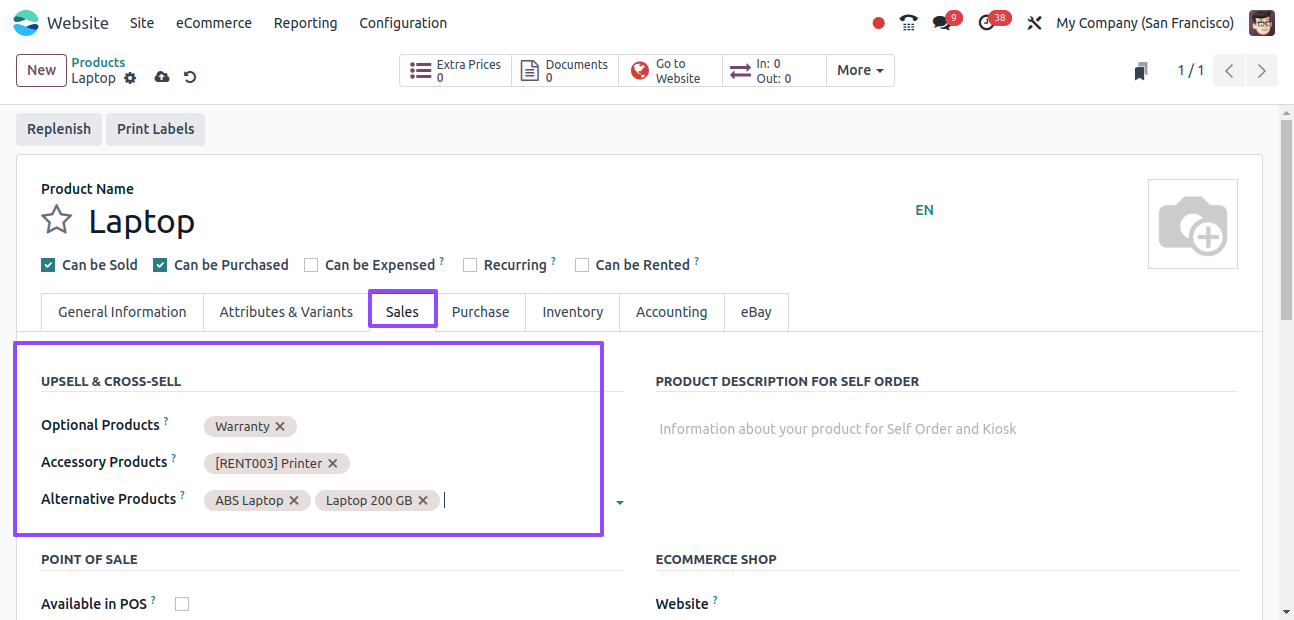Screen dimensions: 1294x620
Task: Switch to Attributes & Variants tab
Action: [286, 312]
